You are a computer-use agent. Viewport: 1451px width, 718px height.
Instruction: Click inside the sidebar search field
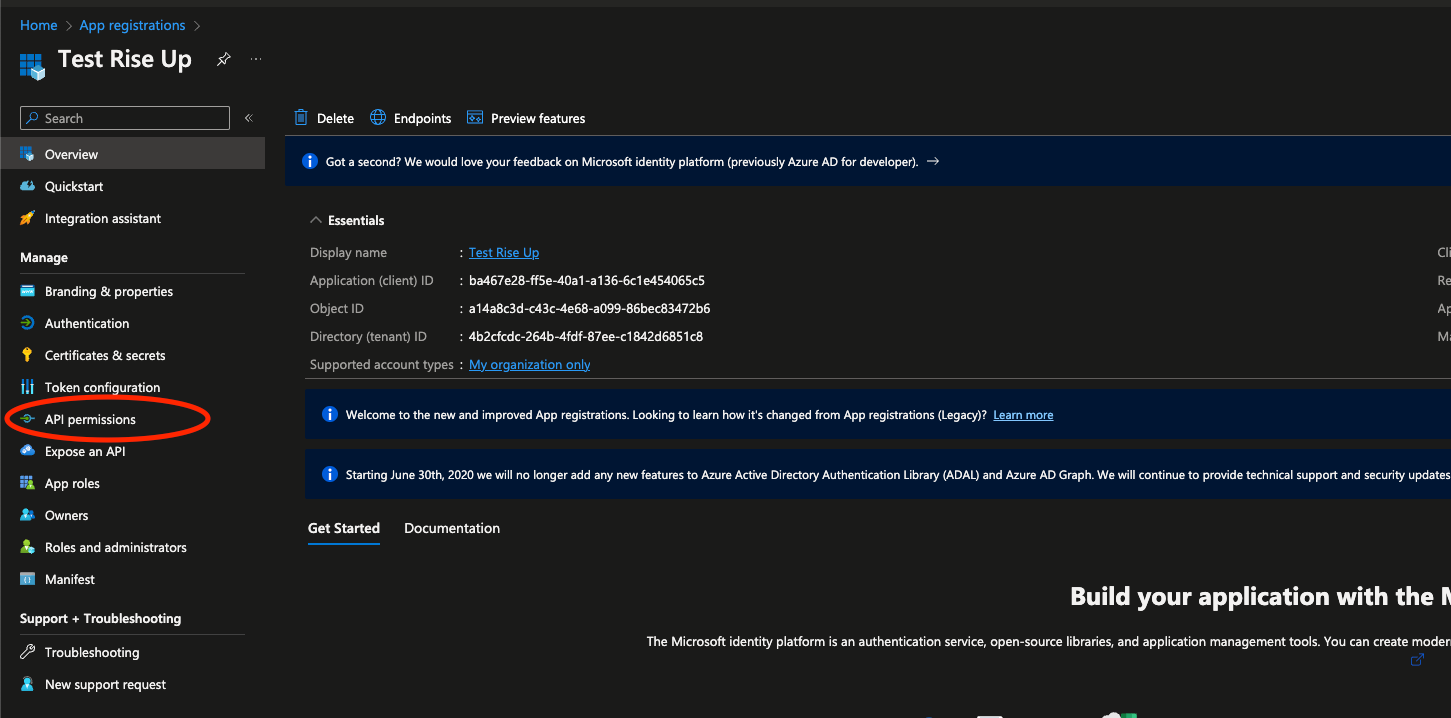tap(124, 117)
